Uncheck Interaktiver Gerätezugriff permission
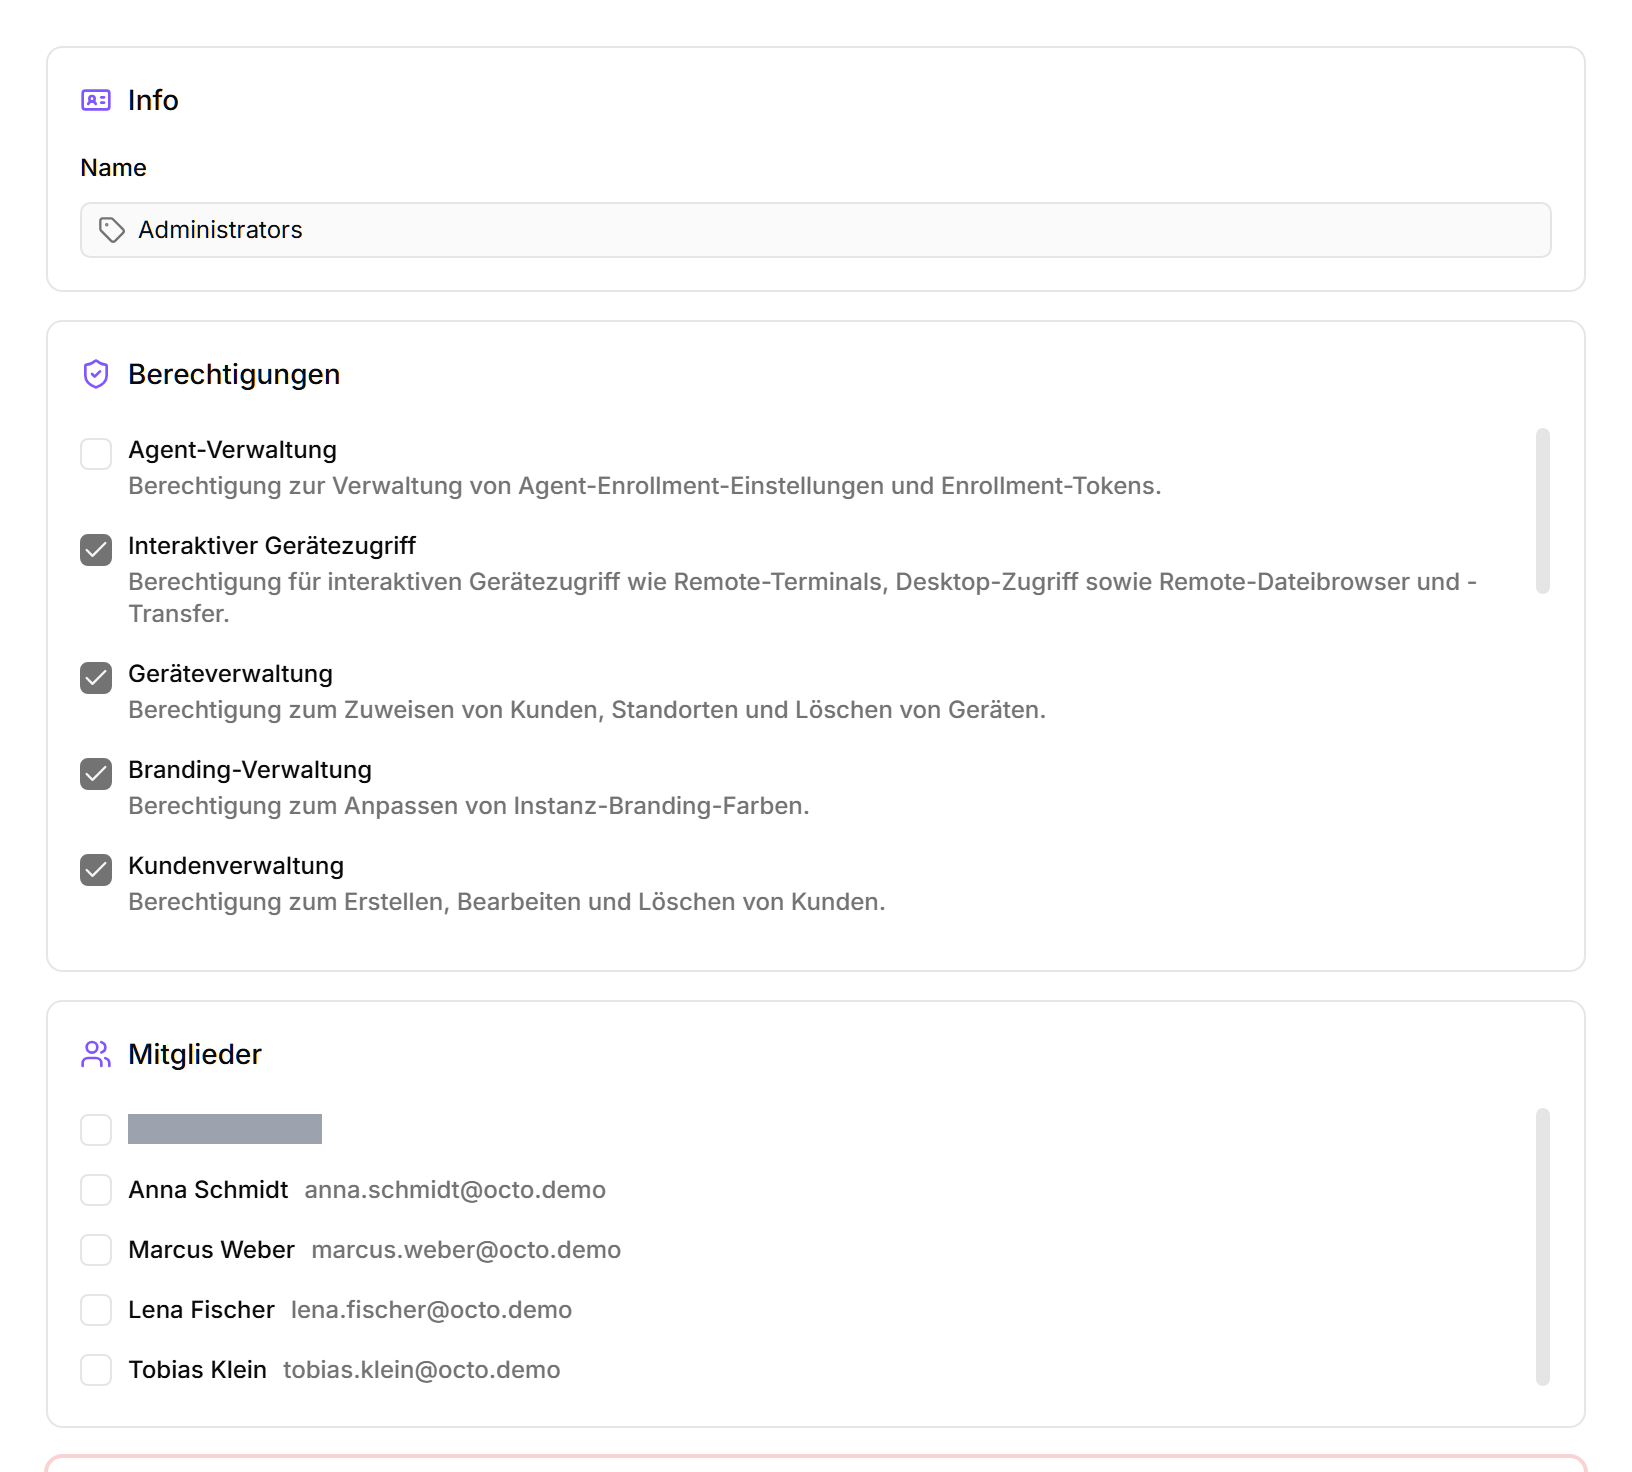1632x1472 pixels. pyautogui.click(x=96, y=550)
